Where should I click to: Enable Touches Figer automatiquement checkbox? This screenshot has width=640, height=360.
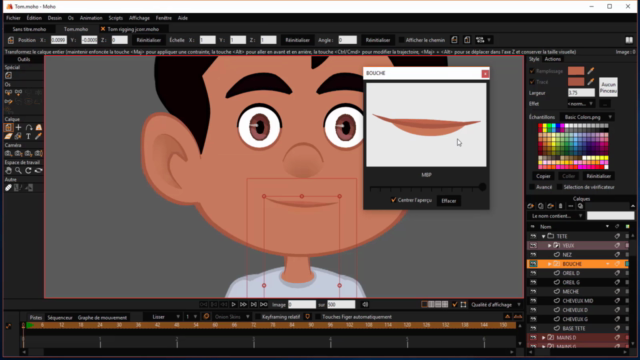pyautogui.click(x=318, y=317)
